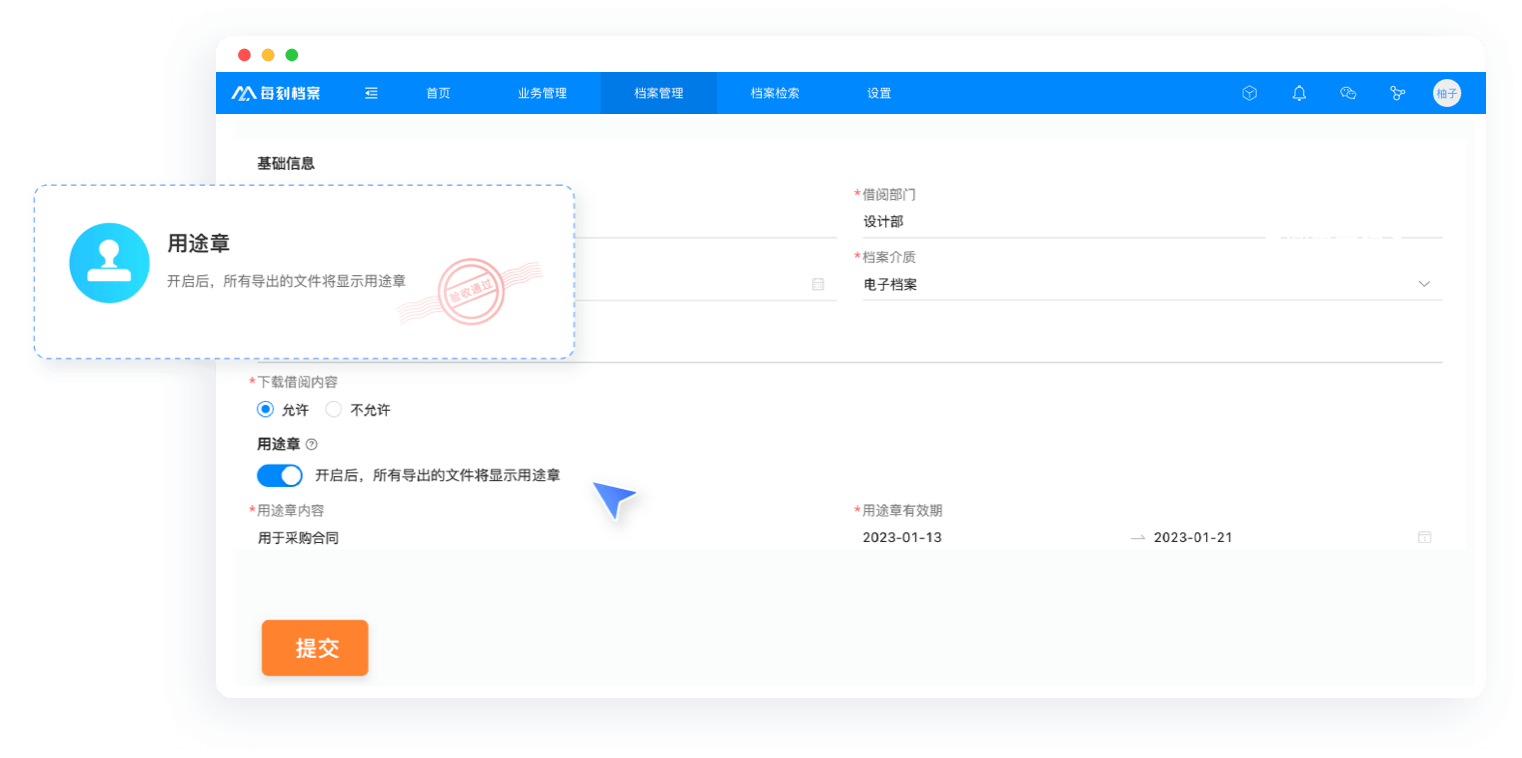Click the calendar icon for 用途章有效期
Image resolution: width=1522 pixels, height=758 pixels.
(x=1424, y=537)
